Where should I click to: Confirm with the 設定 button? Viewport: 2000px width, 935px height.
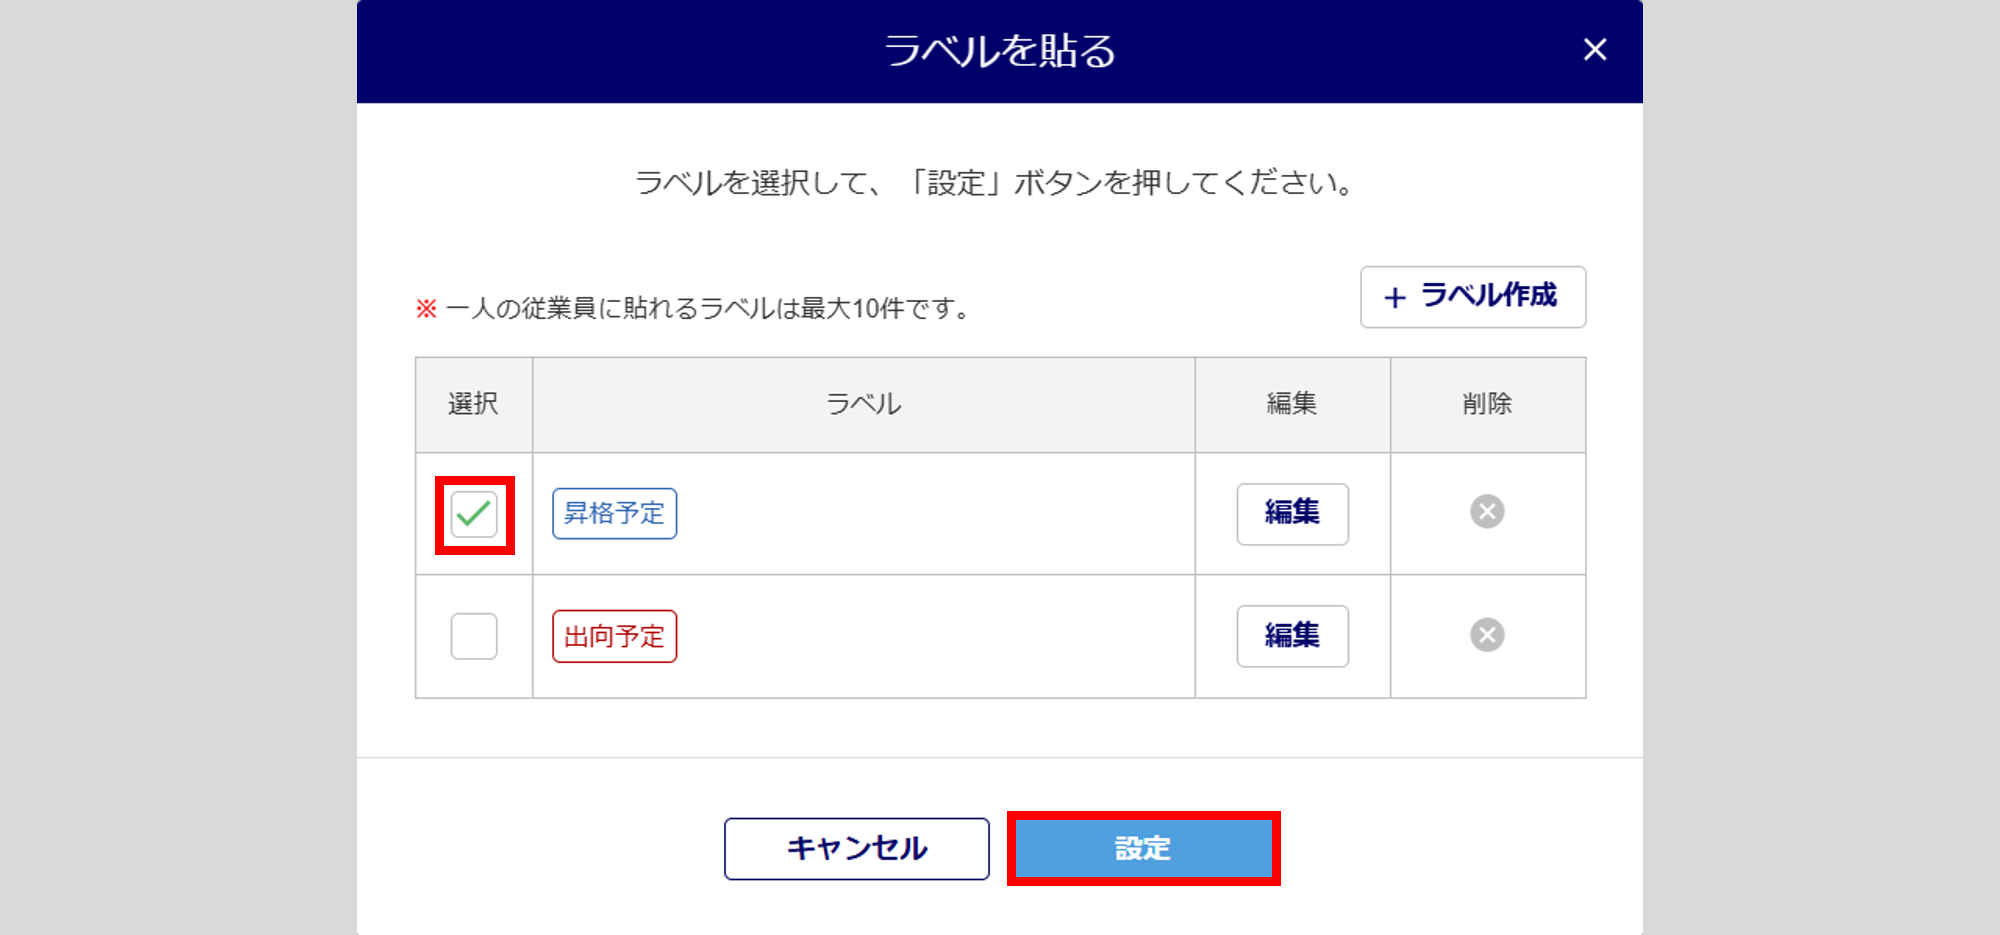pos(1143,848)
